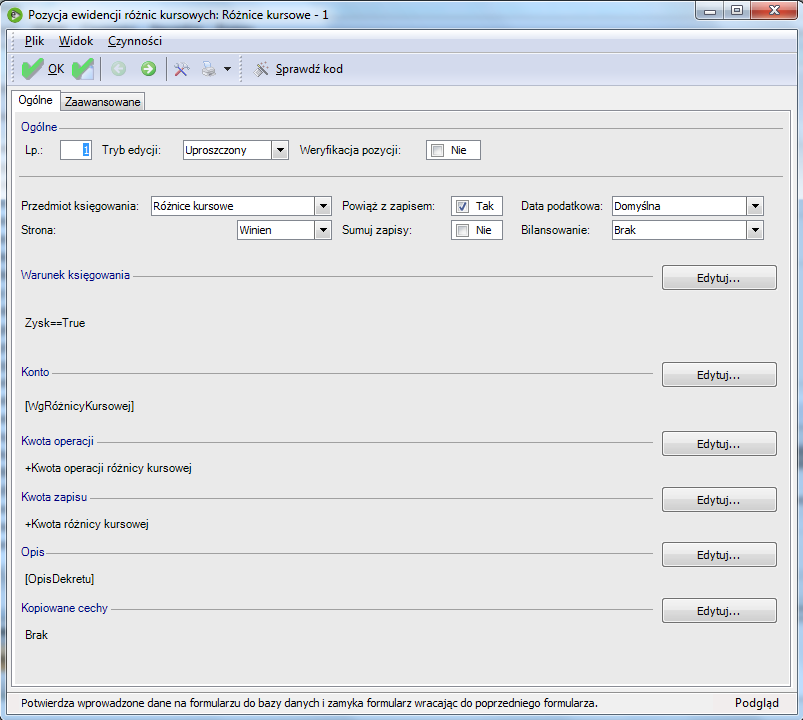This screenshot has width=803, height=720.
Task: Close the window with X button
Action: pos(774,11)
